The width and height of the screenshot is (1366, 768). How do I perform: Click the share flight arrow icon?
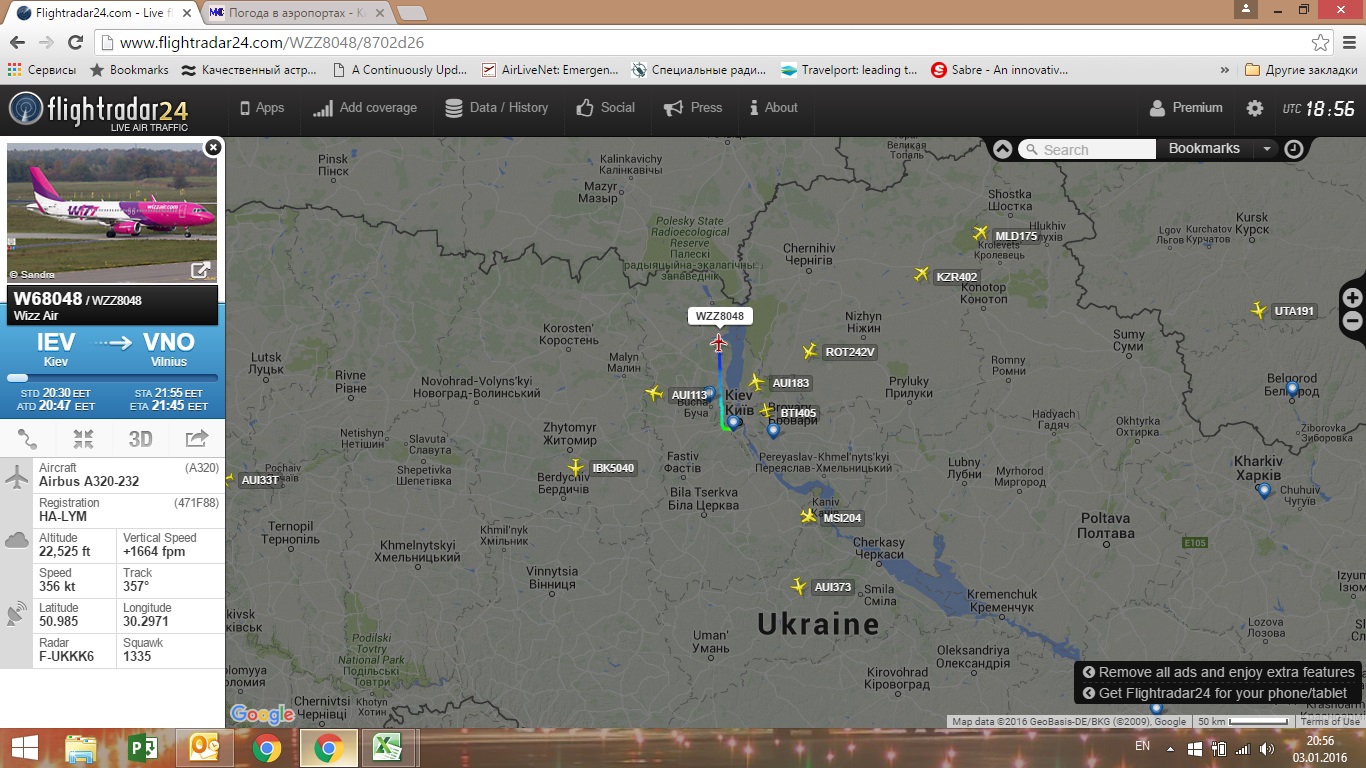click(197, 439)
